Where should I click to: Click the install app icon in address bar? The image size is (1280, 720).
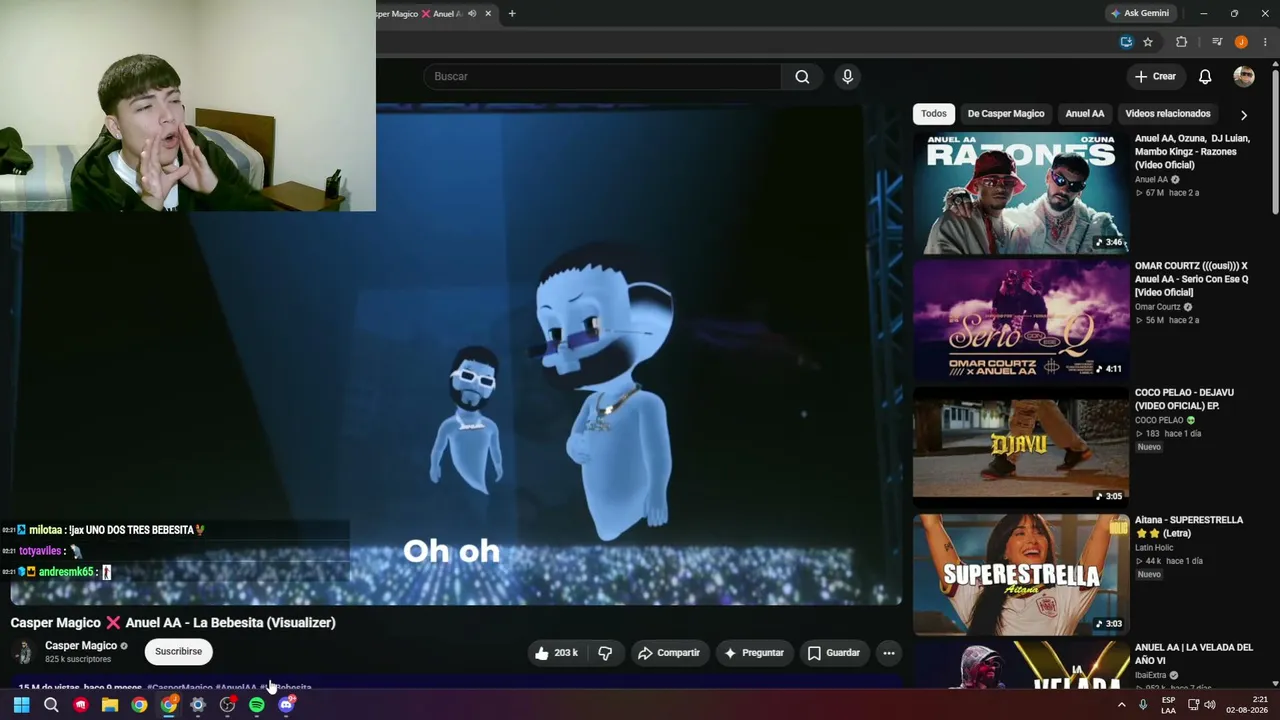pyautogui.click(x=1126, y=42)
